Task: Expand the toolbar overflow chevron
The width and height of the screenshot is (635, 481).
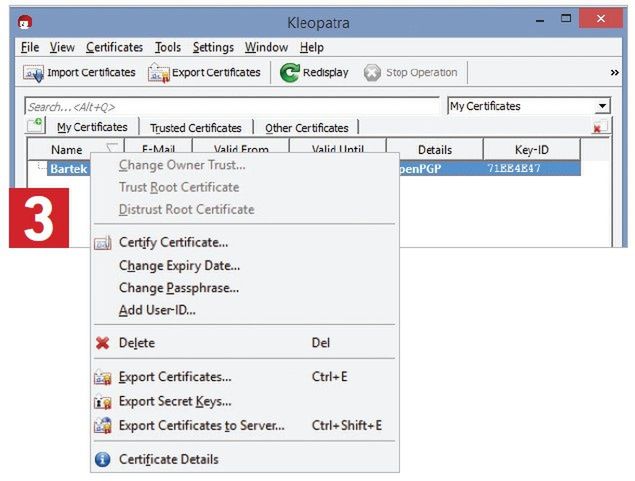Action: point(614,72)
